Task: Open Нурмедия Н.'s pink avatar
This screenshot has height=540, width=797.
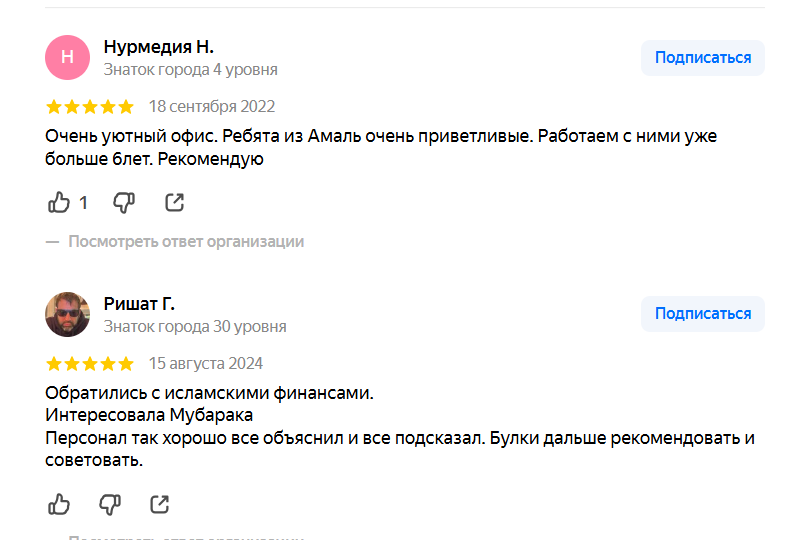Action: tap(68, 57)
